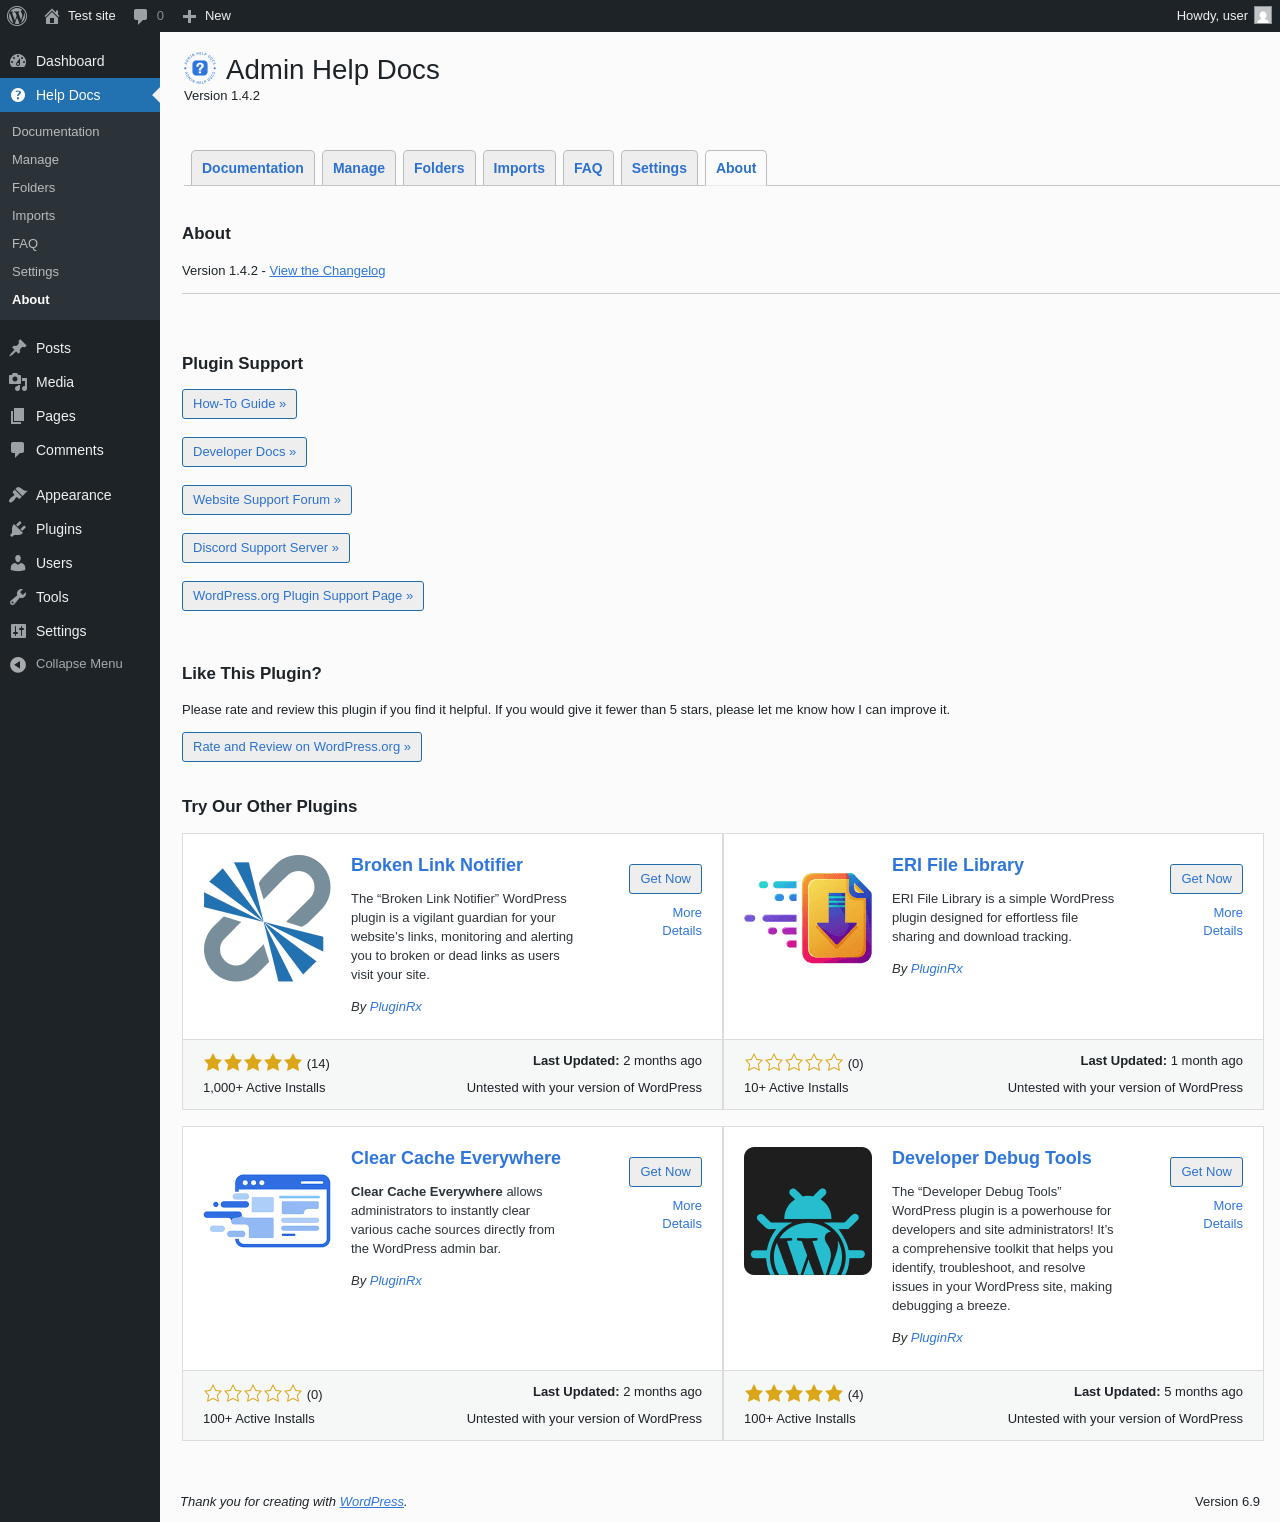Click the Dashboard gauge icon in sidebar

point(18,61)
